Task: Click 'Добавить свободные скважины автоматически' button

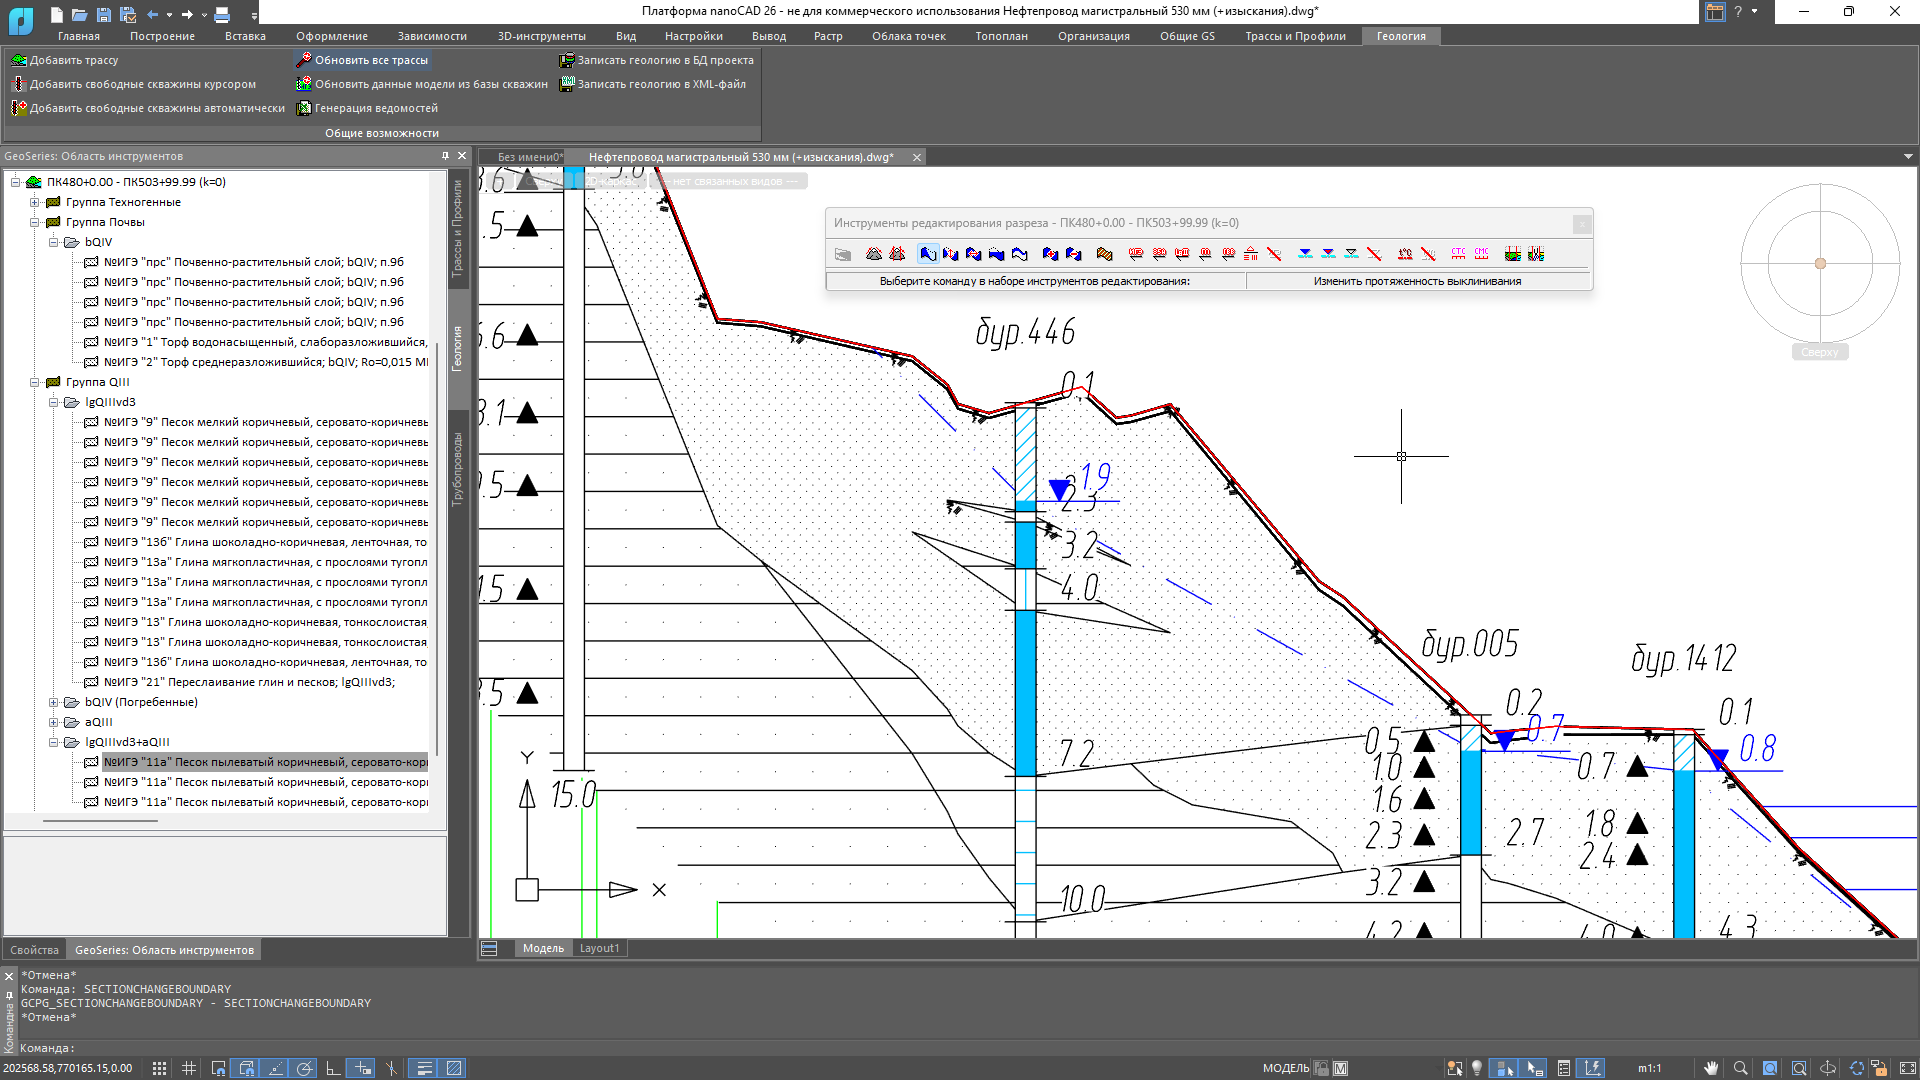Action: (148, 108)
